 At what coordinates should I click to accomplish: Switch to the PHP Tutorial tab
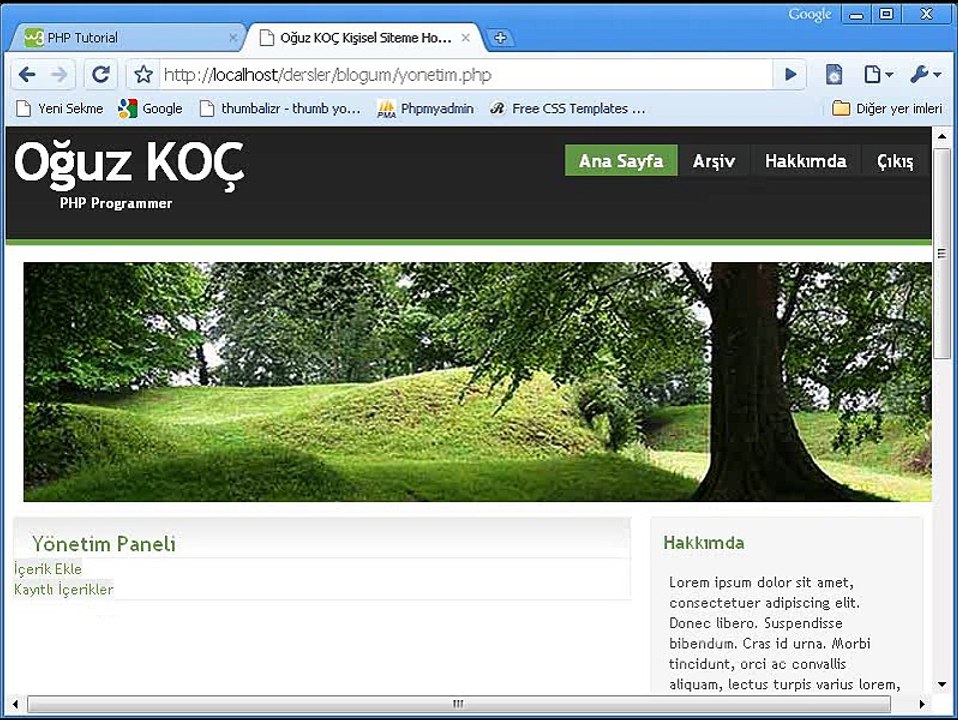point(124,38)
